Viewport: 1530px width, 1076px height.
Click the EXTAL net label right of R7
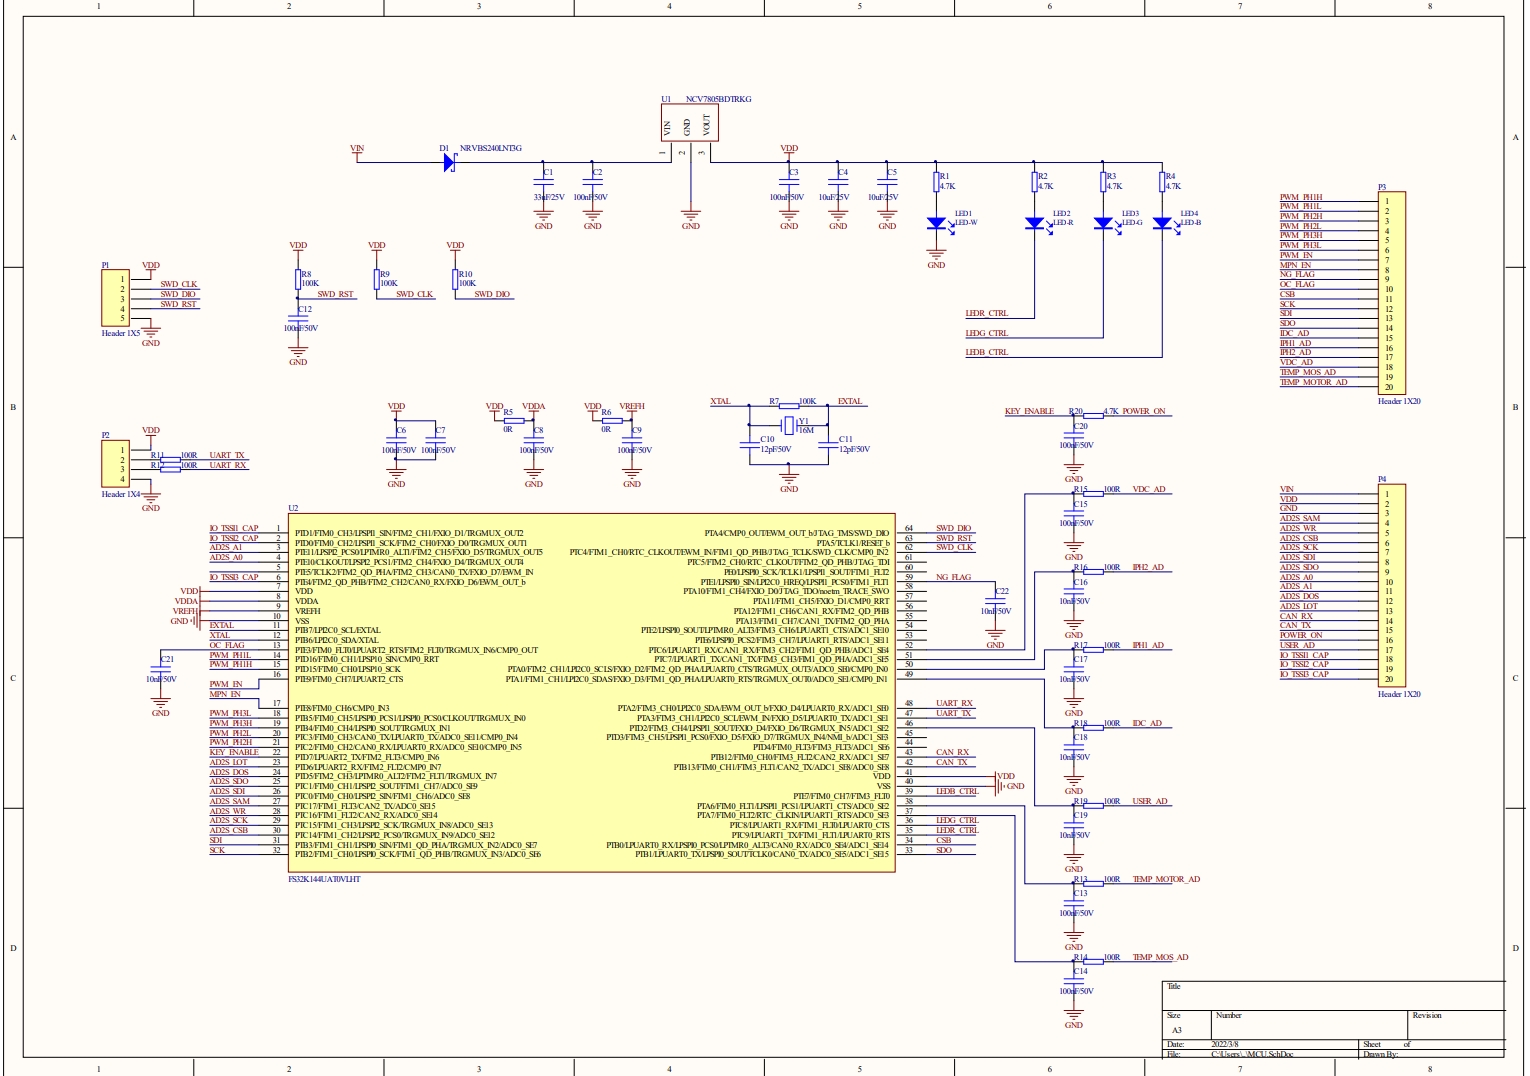pos(850,401)
